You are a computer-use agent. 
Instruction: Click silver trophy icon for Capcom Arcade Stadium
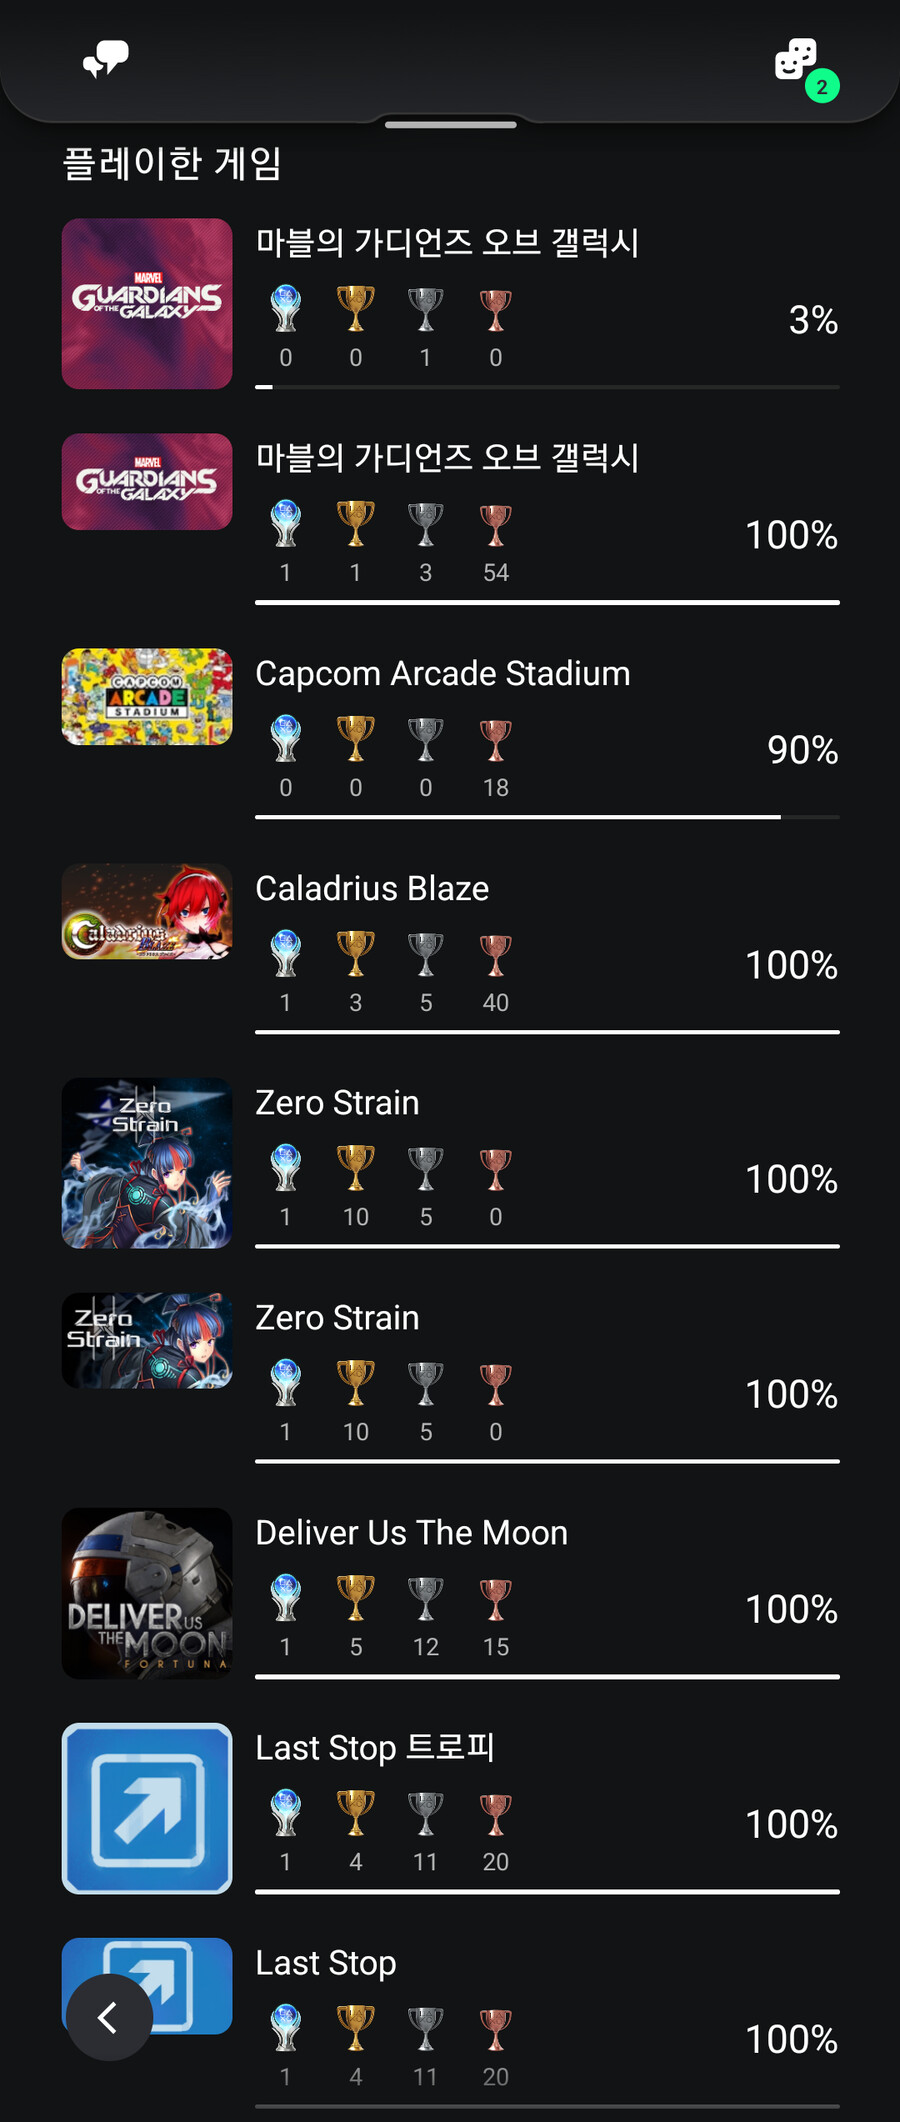coord(426,739)
